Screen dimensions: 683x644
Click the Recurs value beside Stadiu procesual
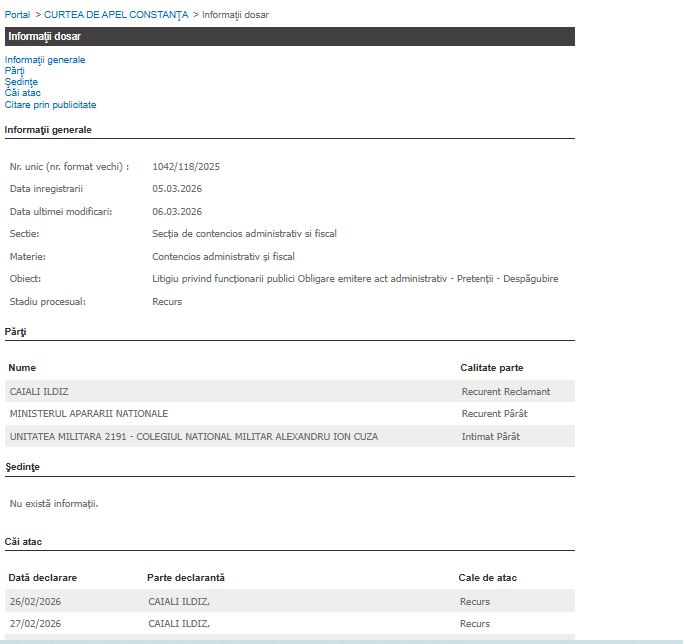tap(167, 302)
